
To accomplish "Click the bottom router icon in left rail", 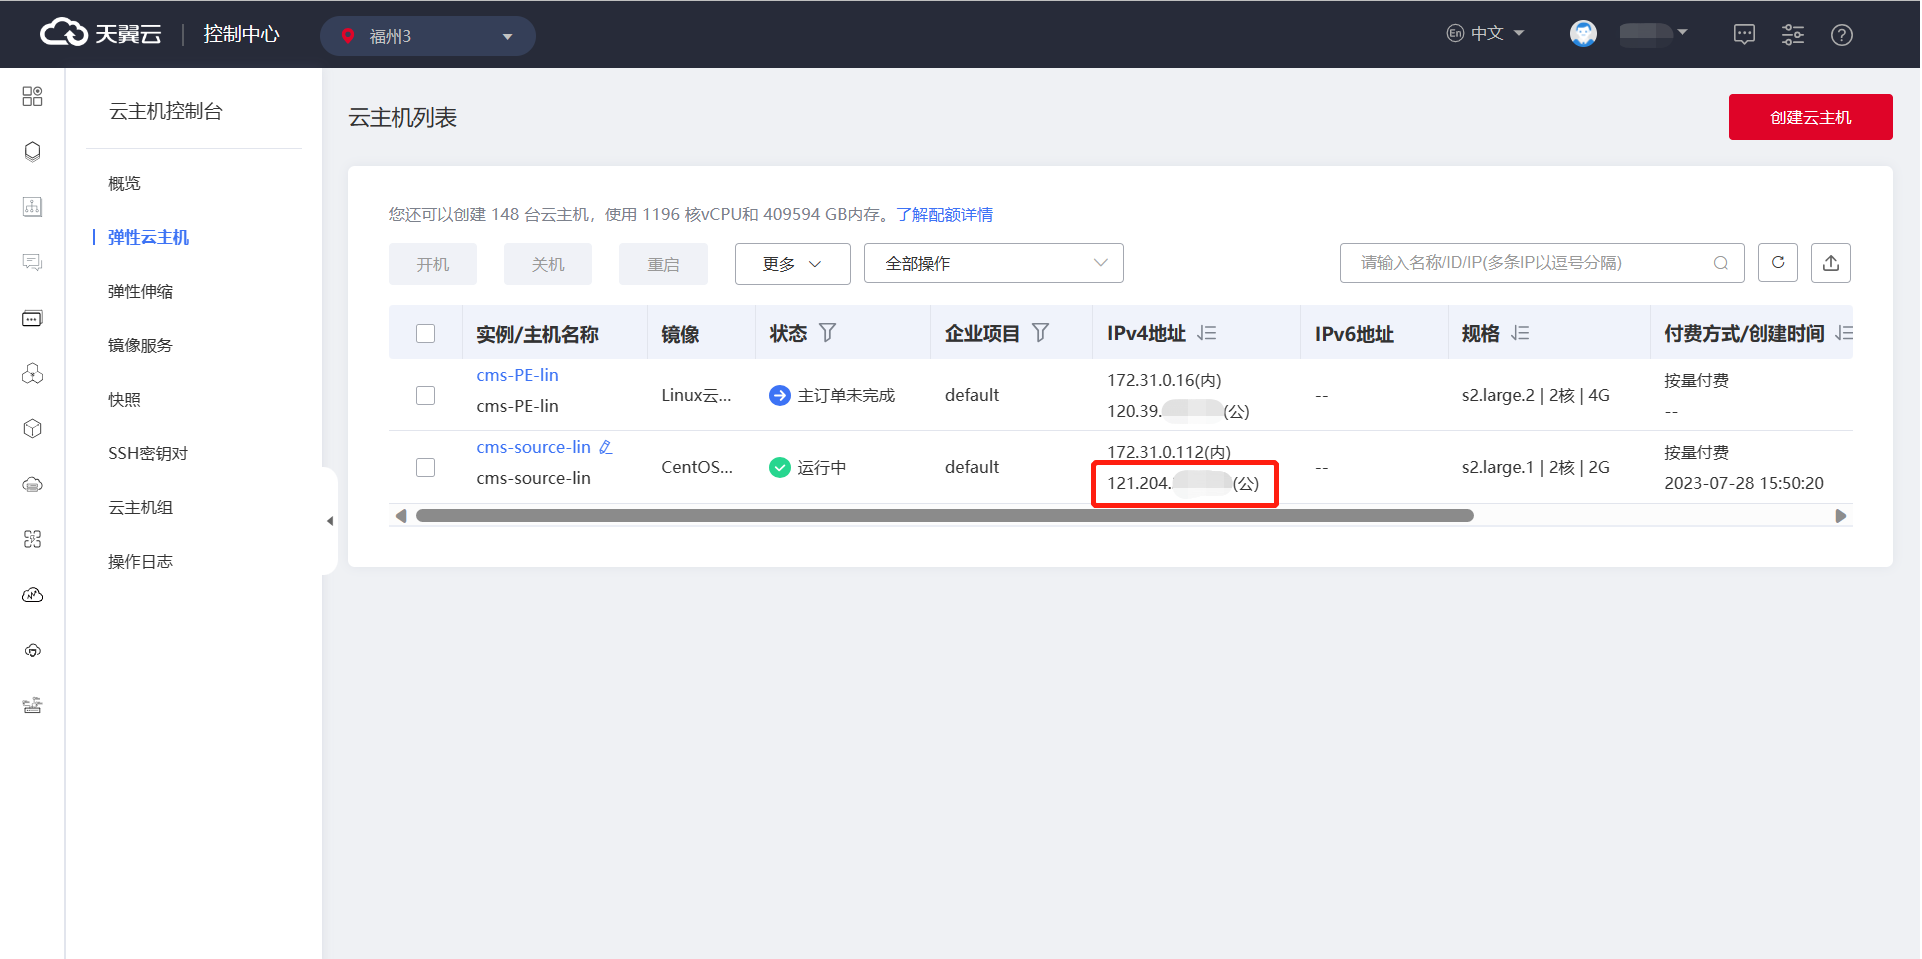I will (x=32, y=706).
